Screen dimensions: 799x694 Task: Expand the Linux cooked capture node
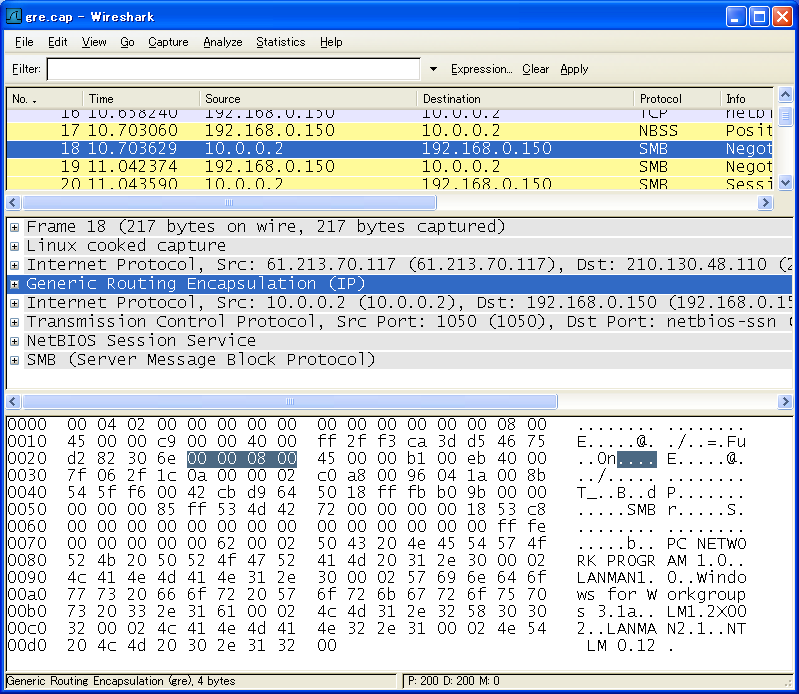pyautogui.click(x=15, y=247)
